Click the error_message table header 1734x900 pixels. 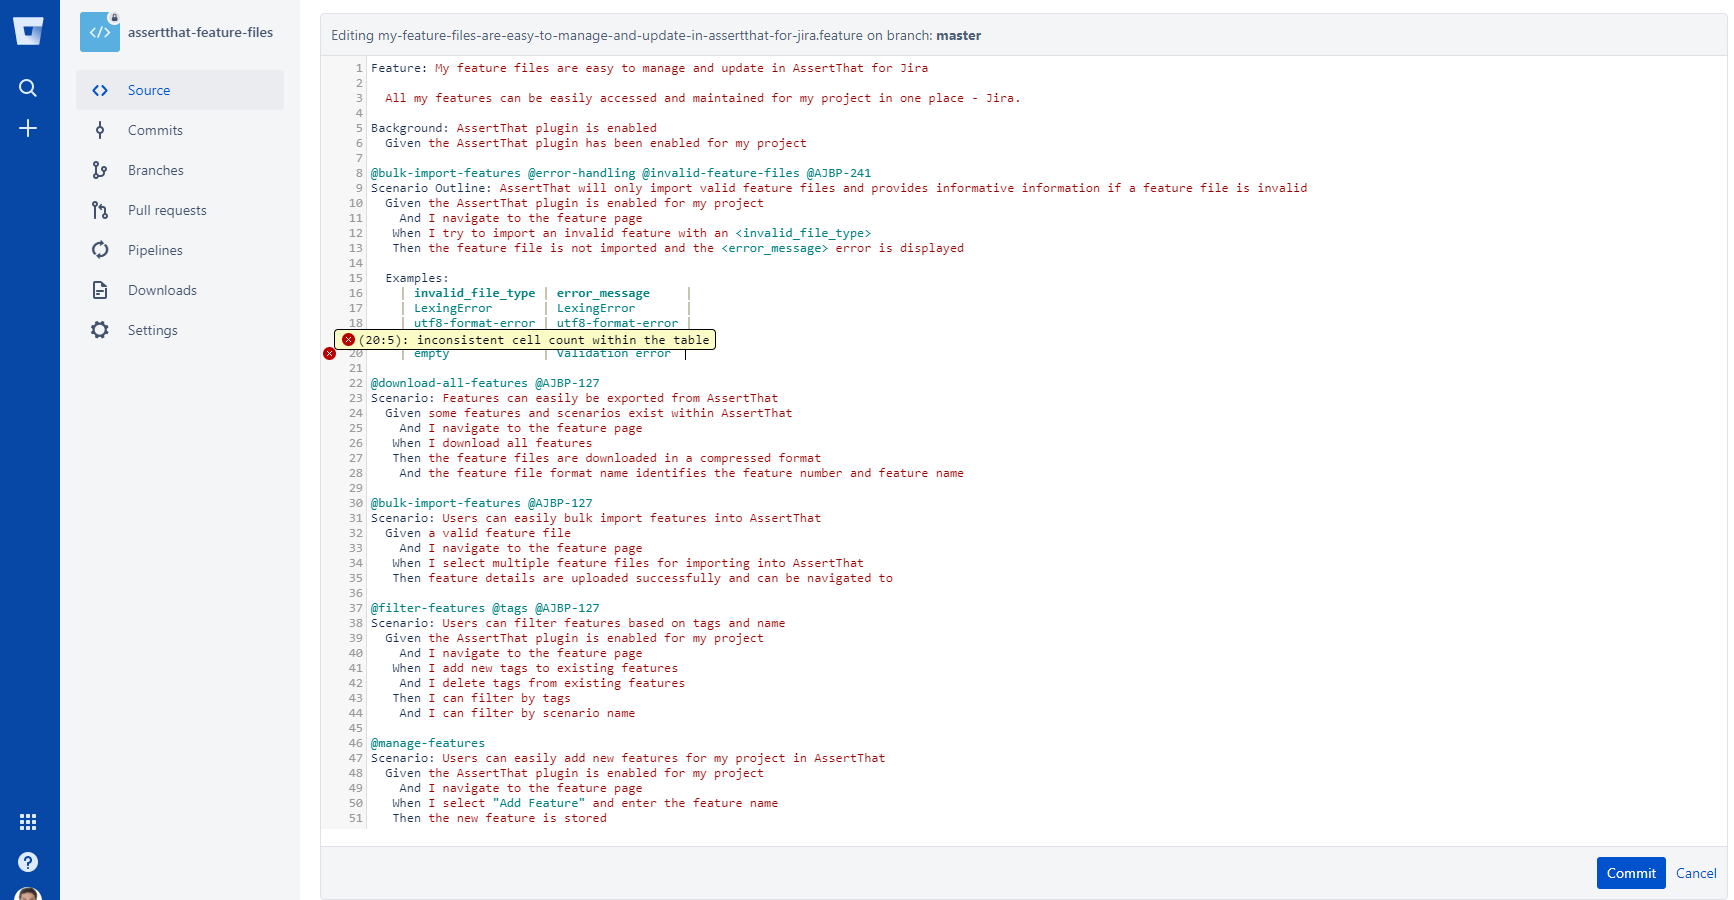(603, 293)
